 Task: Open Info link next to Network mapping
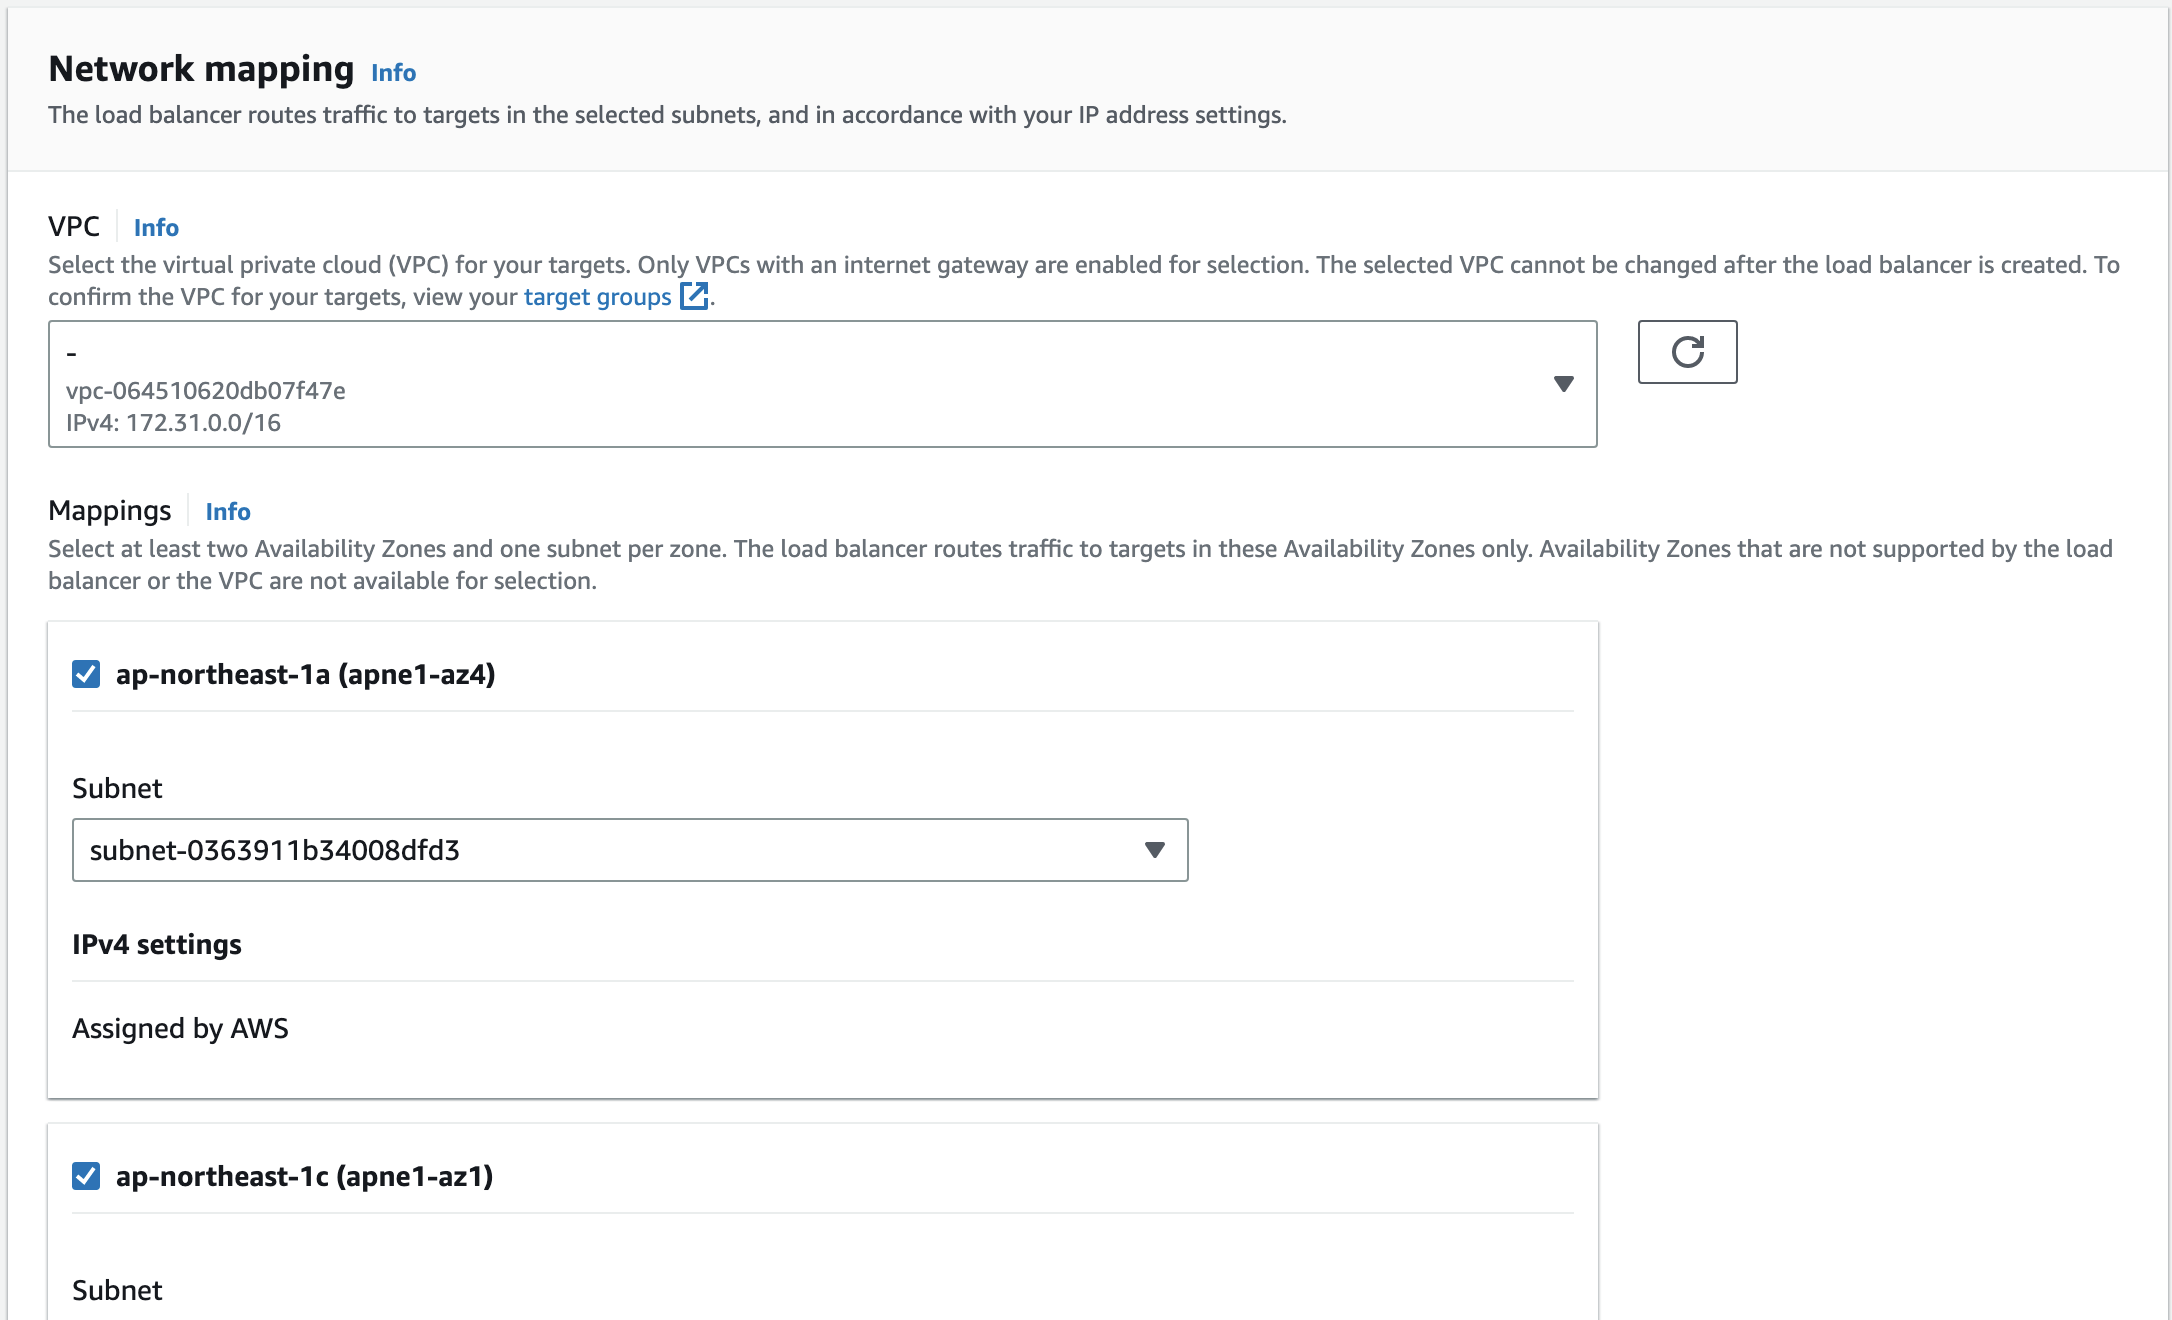tap(393, 72)
